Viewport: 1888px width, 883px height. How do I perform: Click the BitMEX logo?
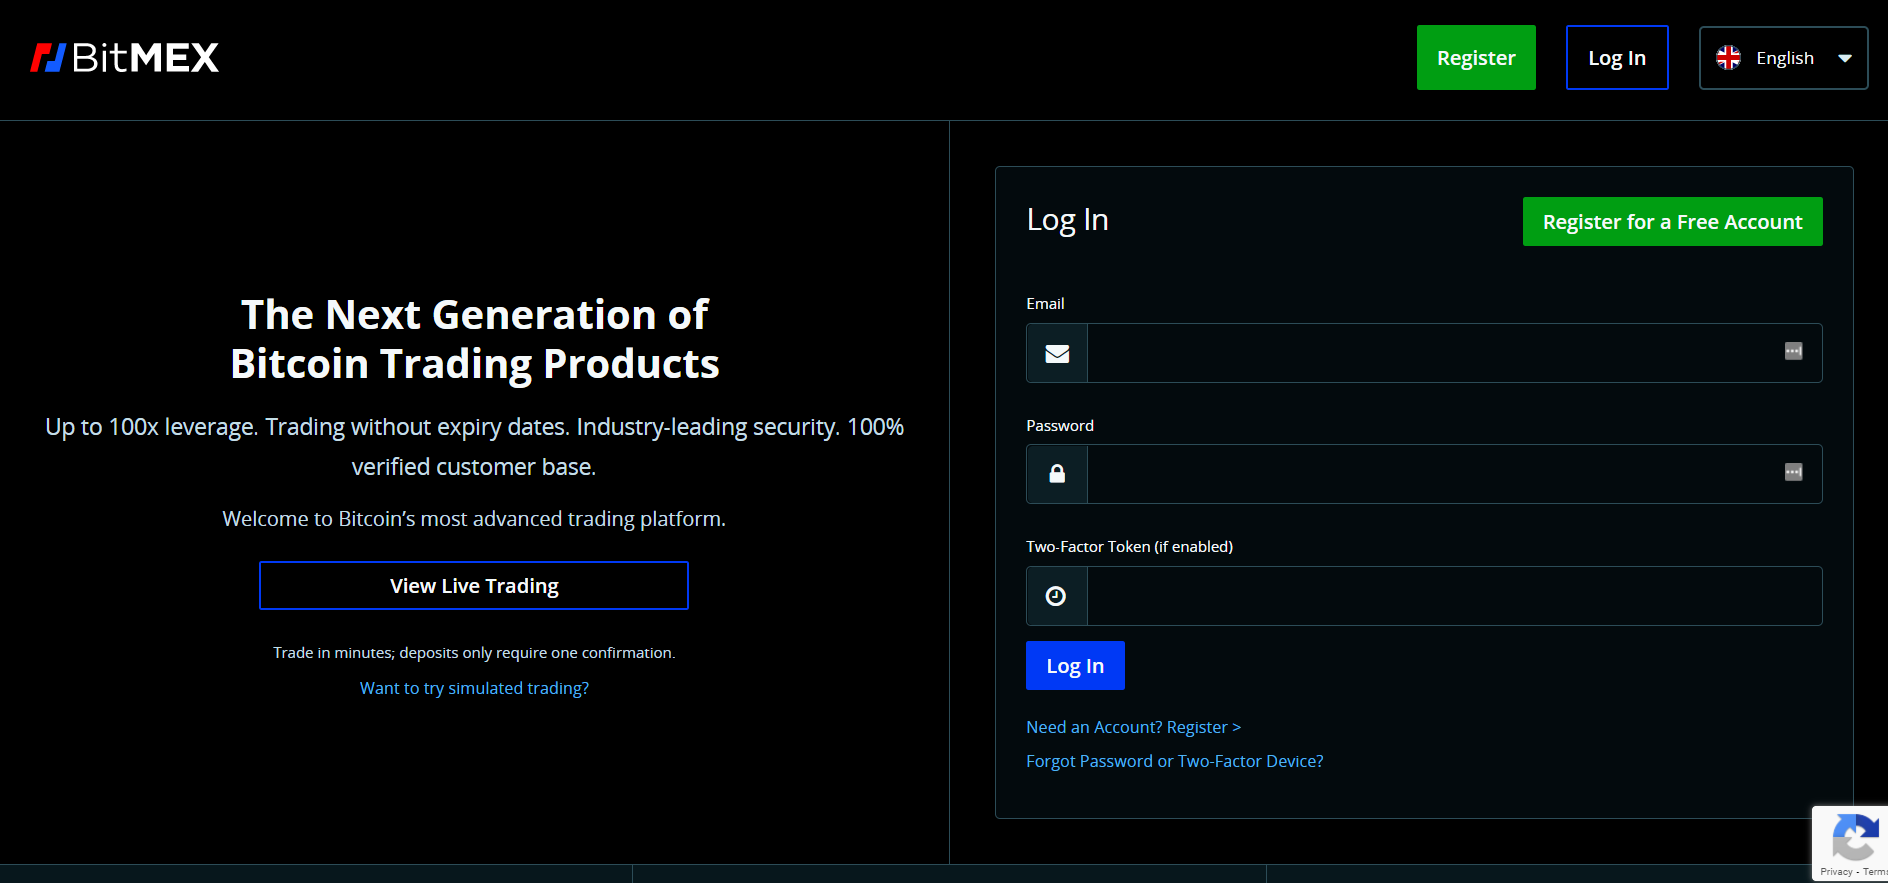(x=125, y=58)
